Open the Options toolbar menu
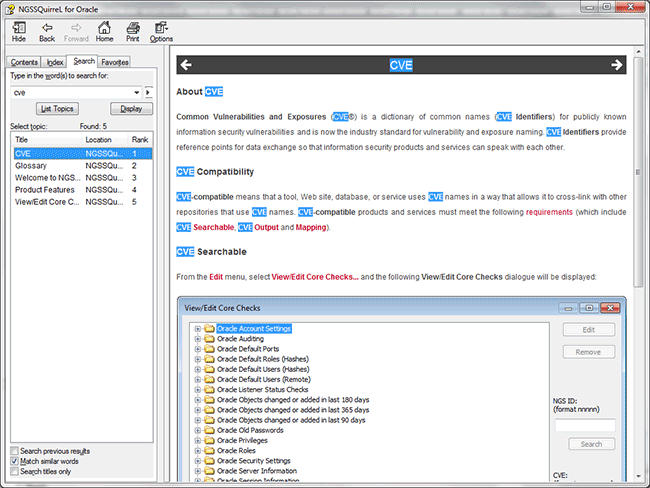This screenshot has width=650, height=488. (x=161, y=32)
